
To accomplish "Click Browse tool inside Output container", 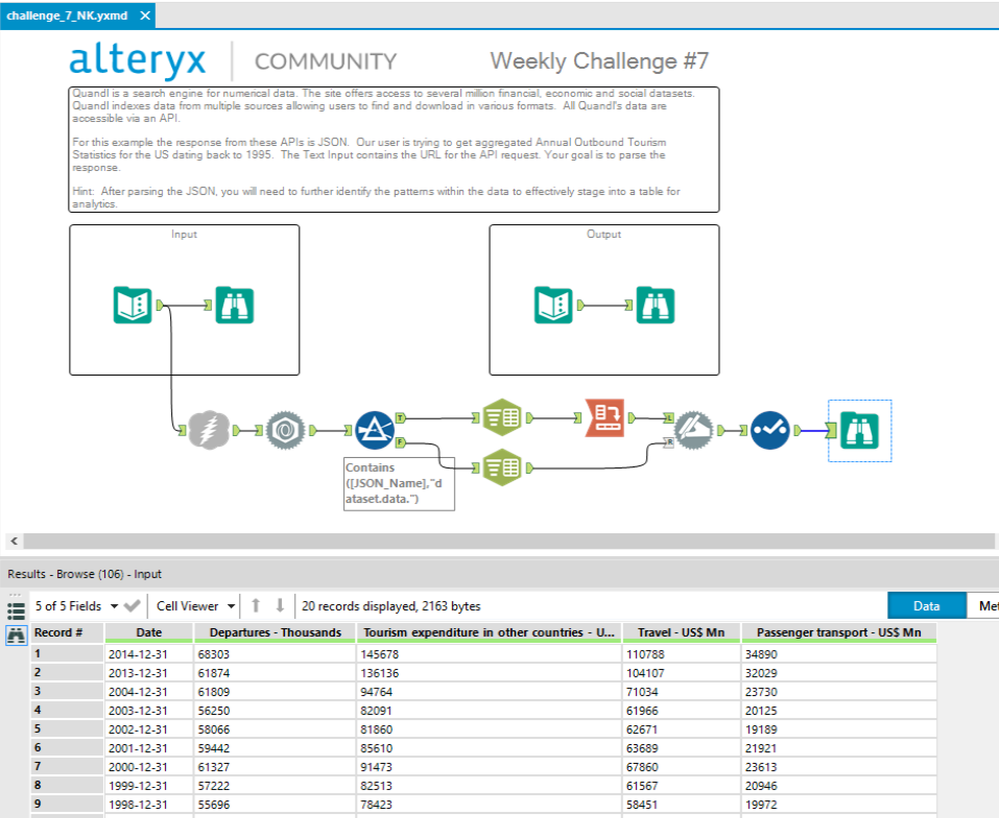I will coord(655,305).
